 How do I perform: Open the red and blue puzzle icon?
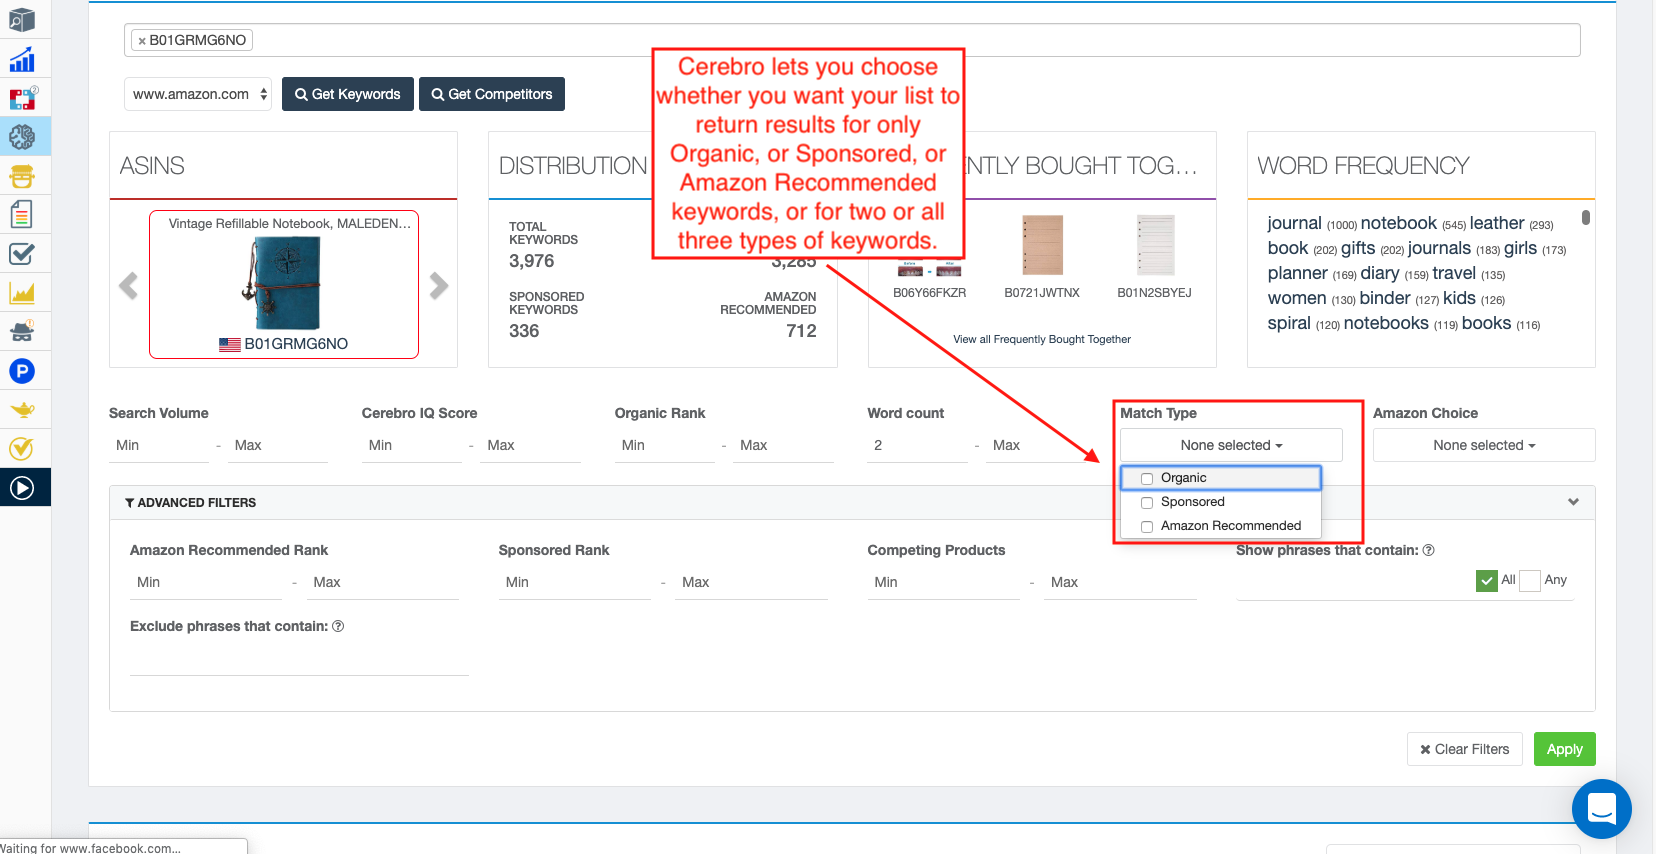click(x=22, y=98)
